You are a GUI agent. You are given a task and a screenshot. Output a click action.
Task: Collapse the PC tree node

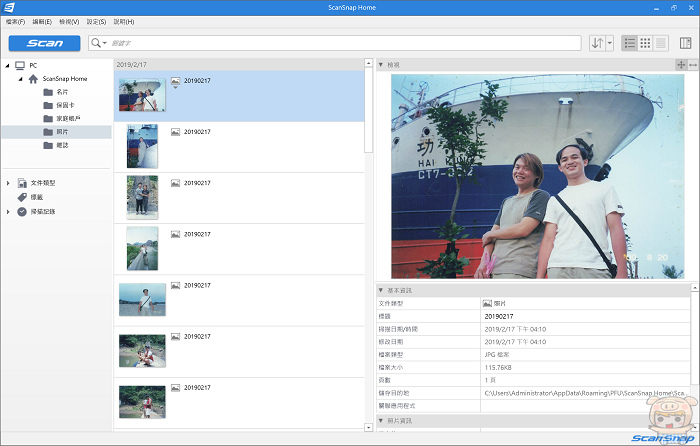click(7, 66)
